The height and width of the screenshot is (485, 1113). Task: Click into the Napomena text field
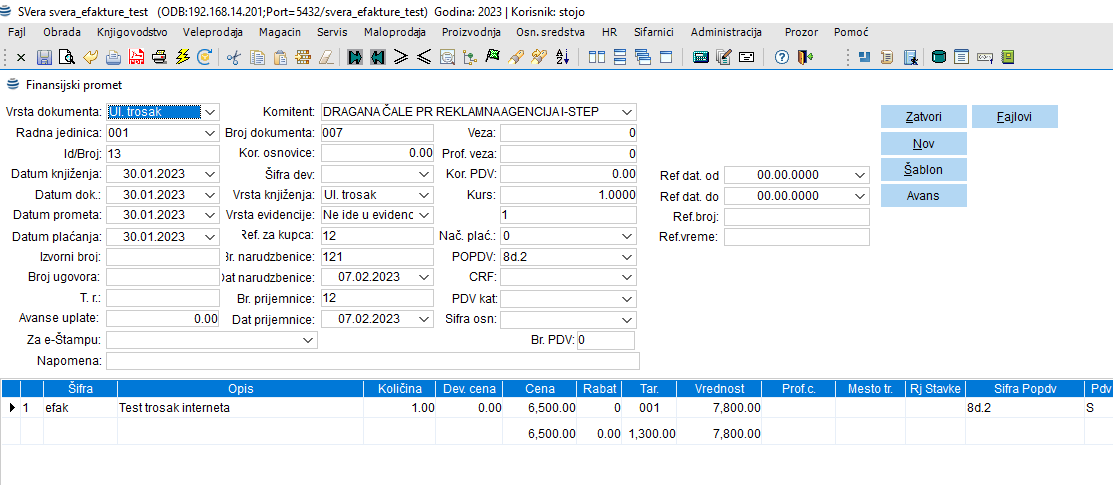[x=372, y=361]
